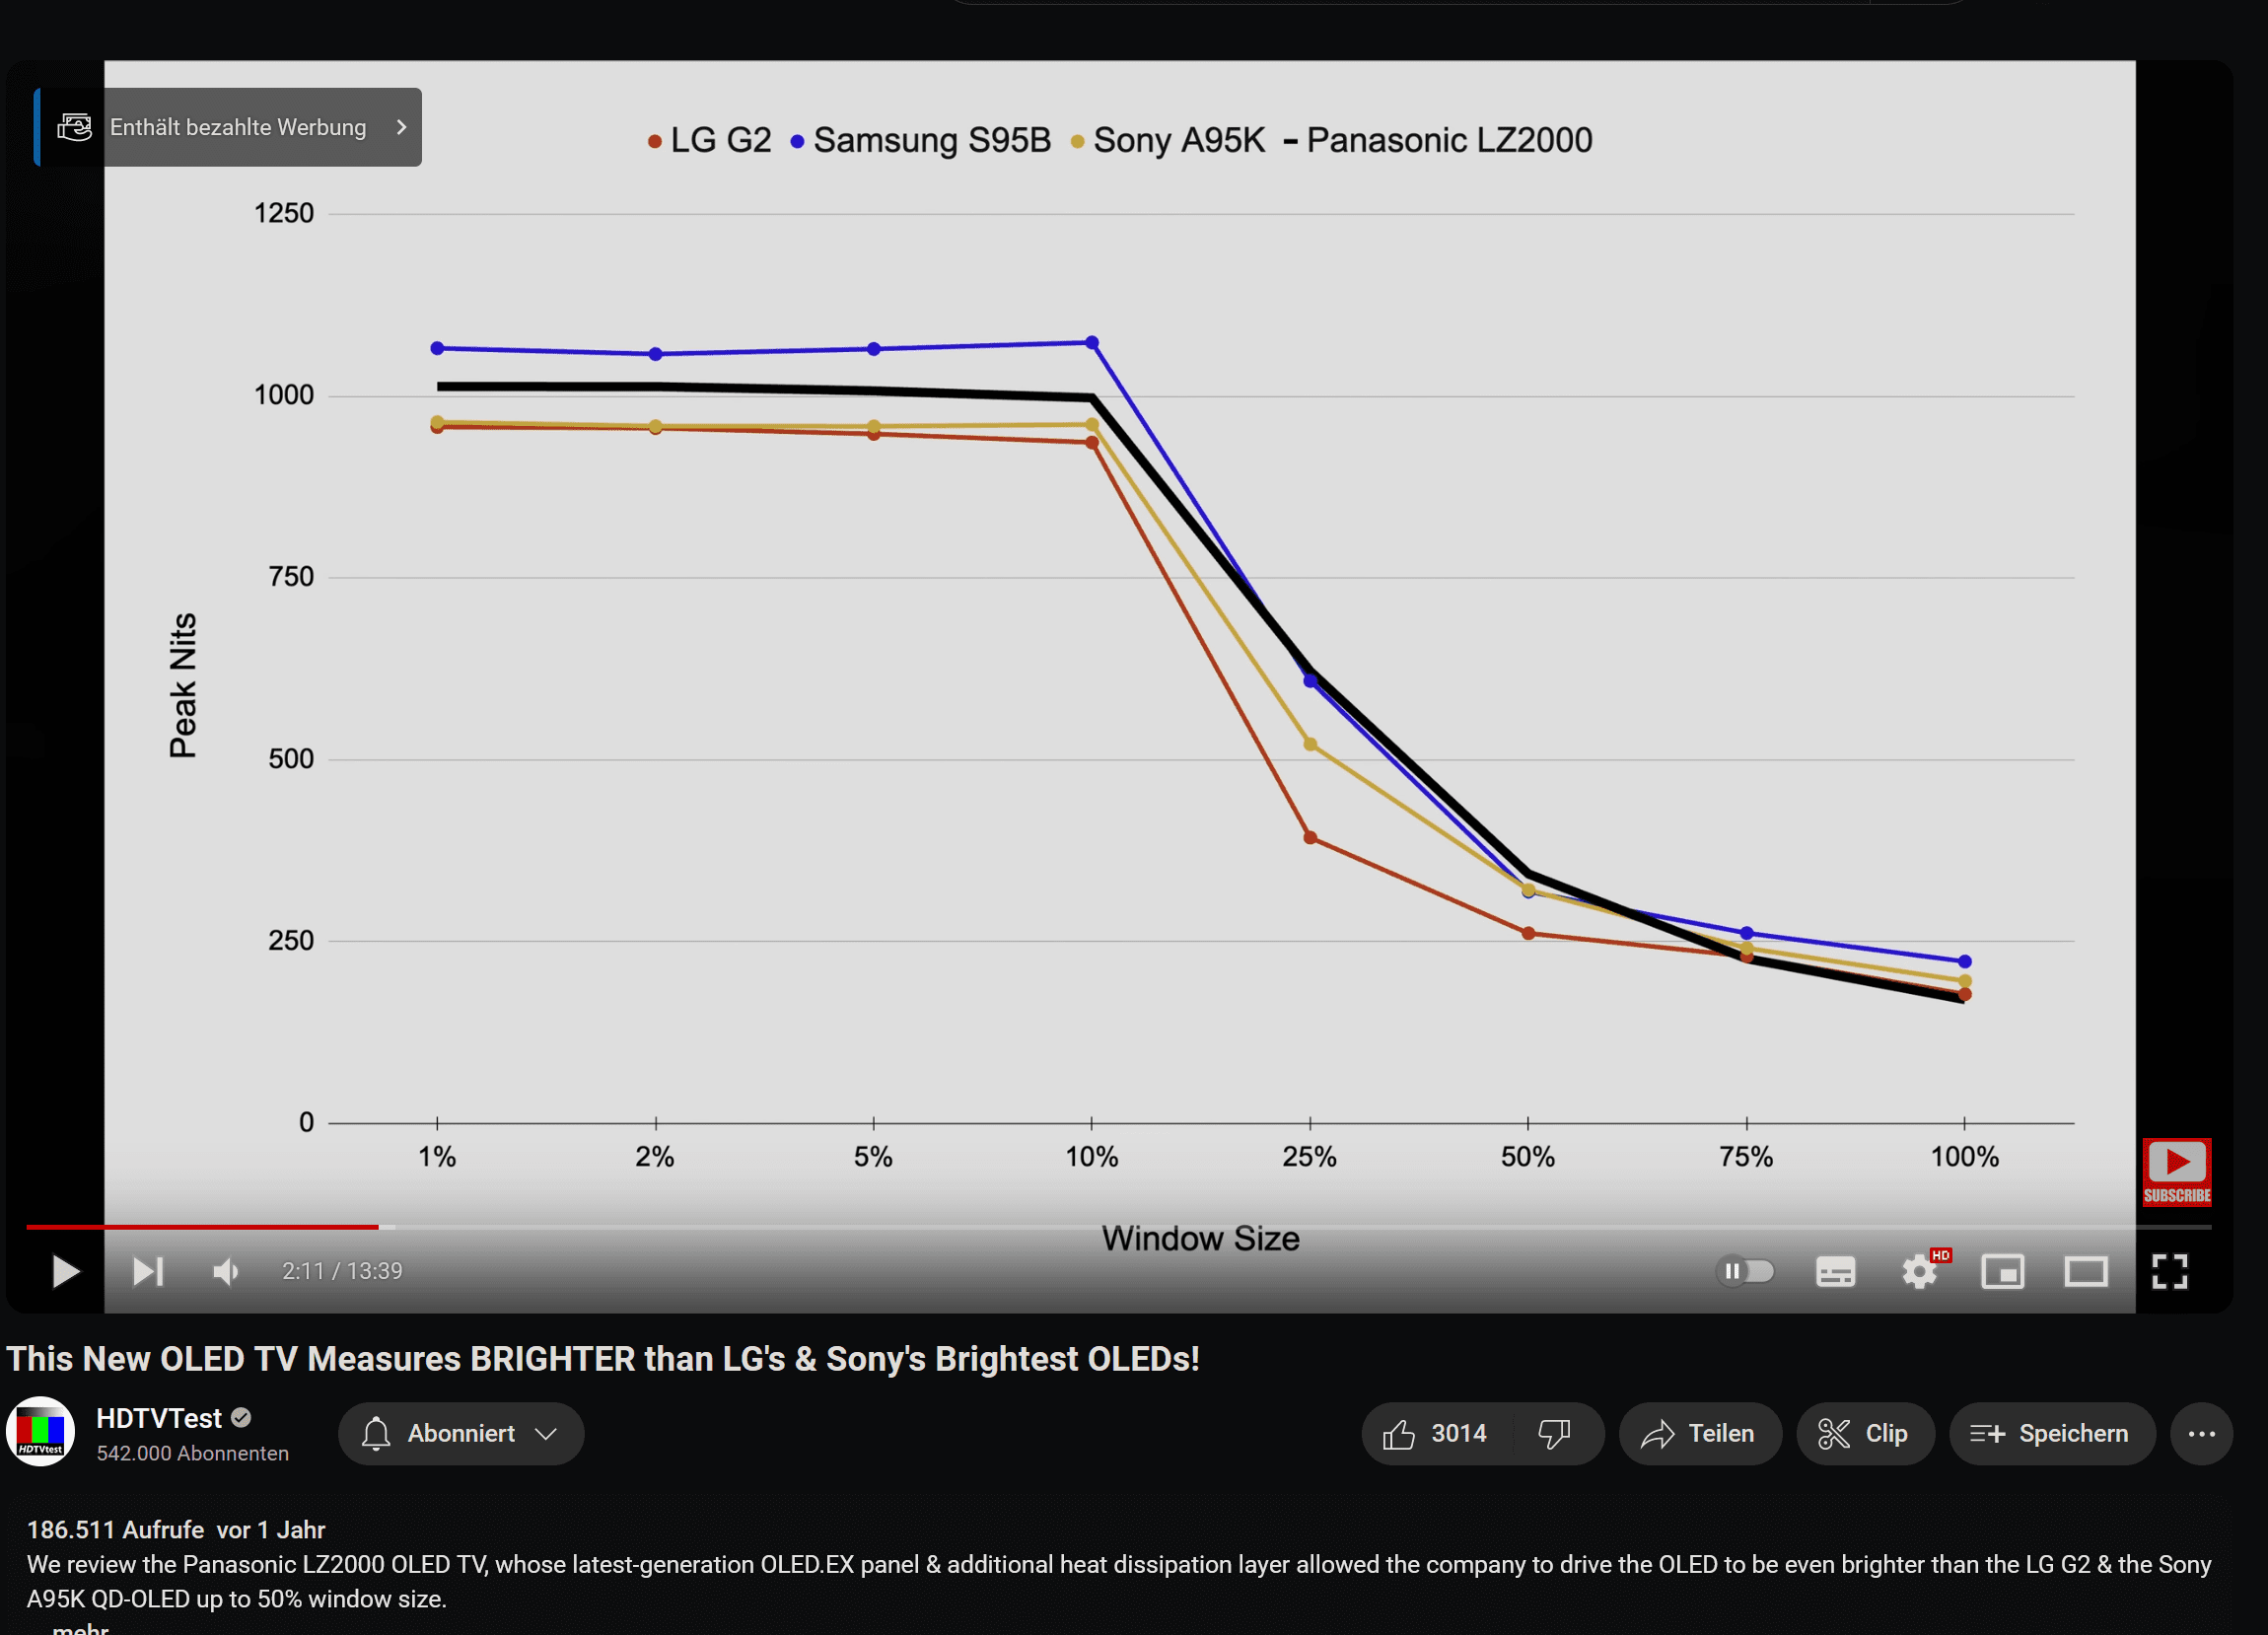This screenshot has height=1635, width=2268.
Task: Share the video via Teilen
Action: click(x=1700, y=1433)
